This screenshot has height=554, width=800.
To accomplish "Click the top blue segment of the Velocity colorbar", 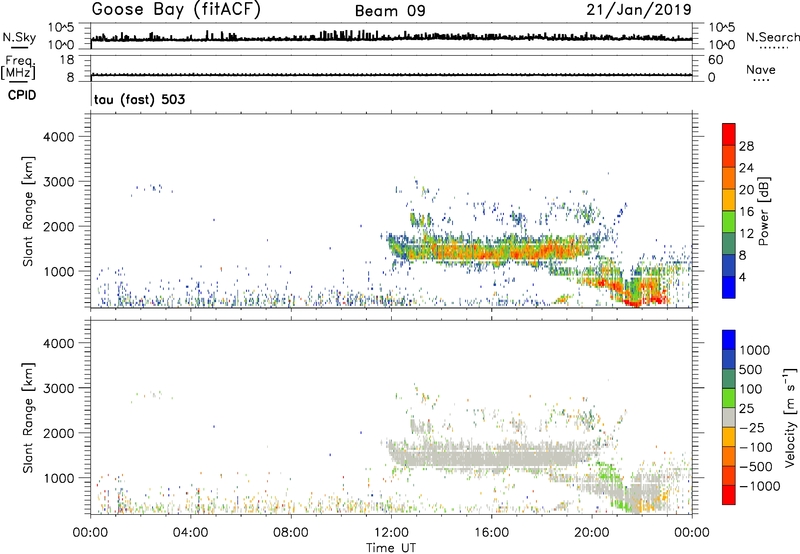I will click(729, 340).
